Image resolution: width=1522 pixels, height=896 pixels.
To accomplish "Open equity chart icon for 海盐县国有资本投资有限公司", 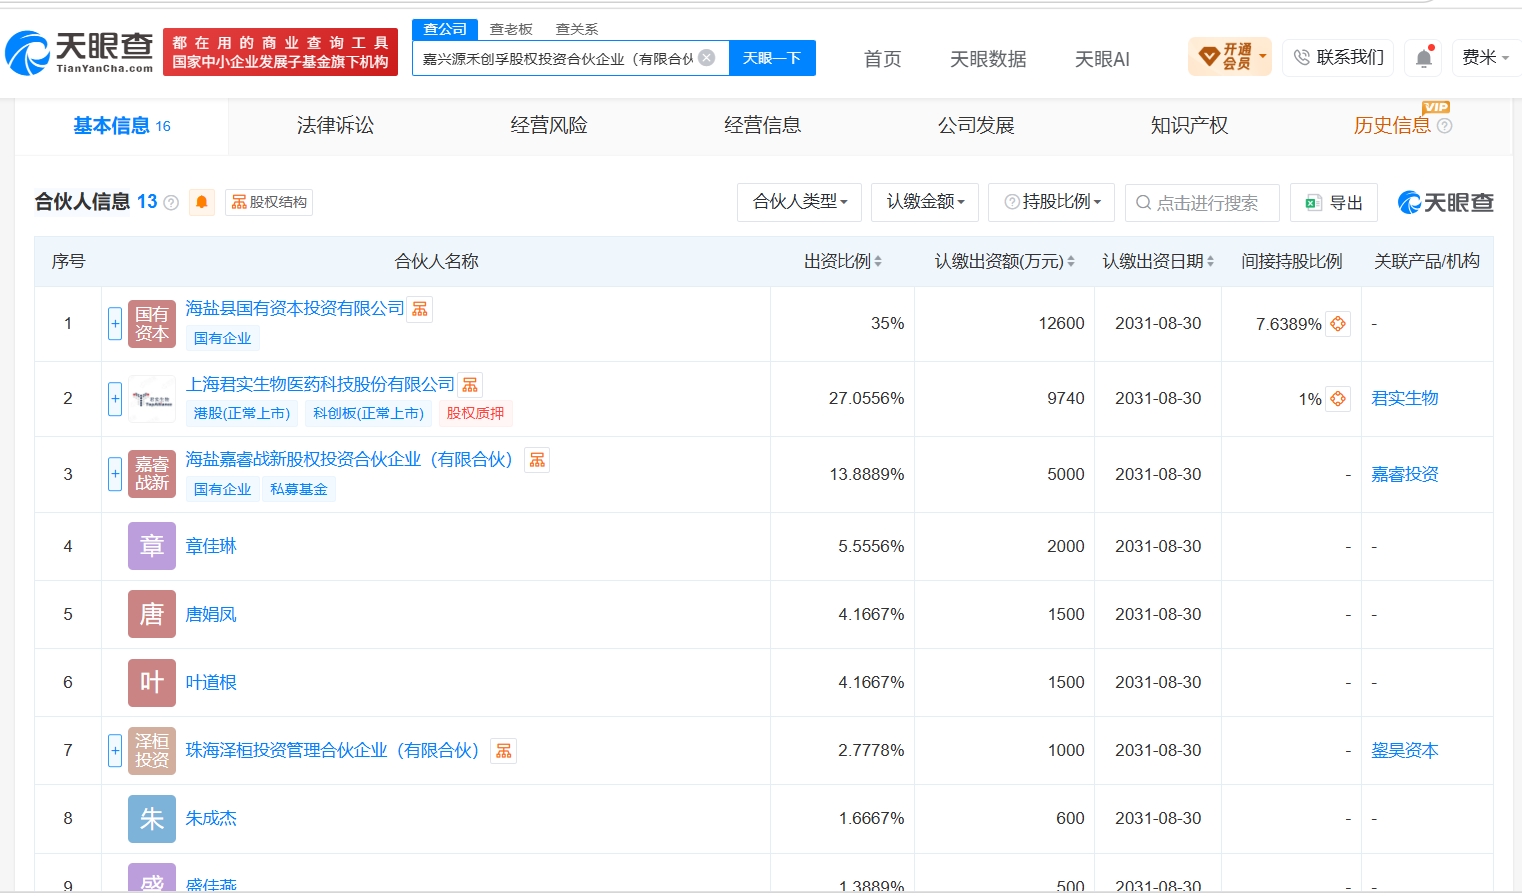I will (x=420, y=309).
